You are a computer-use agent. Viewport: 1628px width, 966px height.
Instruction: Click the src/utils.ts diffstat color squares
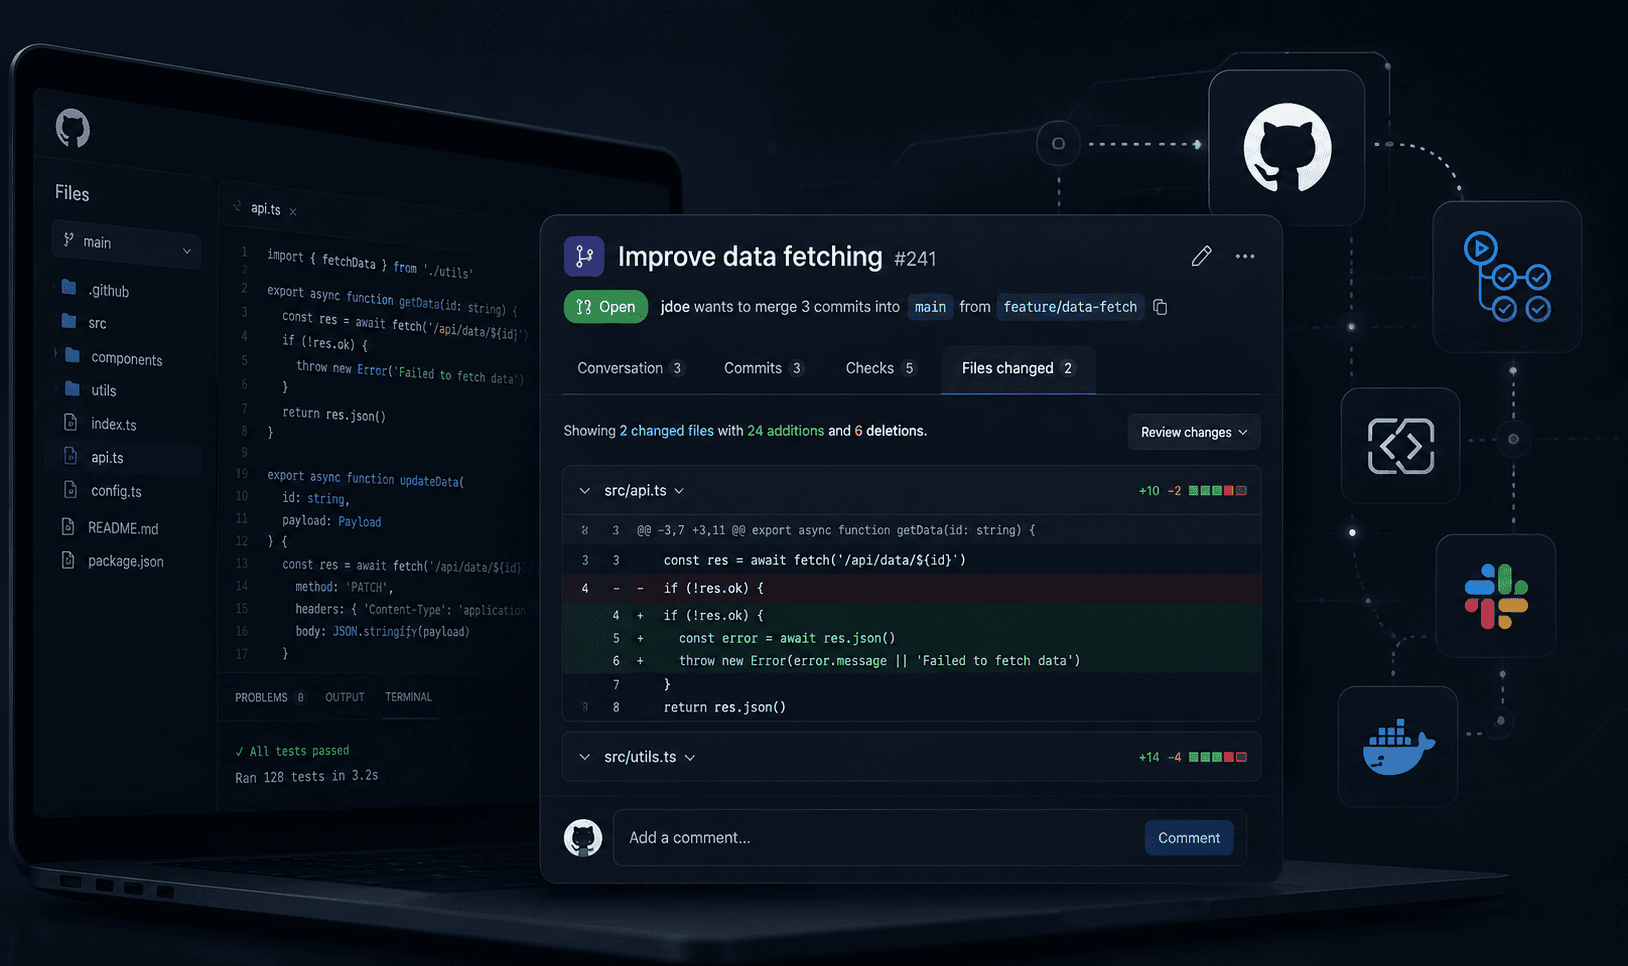point(1217,757)
